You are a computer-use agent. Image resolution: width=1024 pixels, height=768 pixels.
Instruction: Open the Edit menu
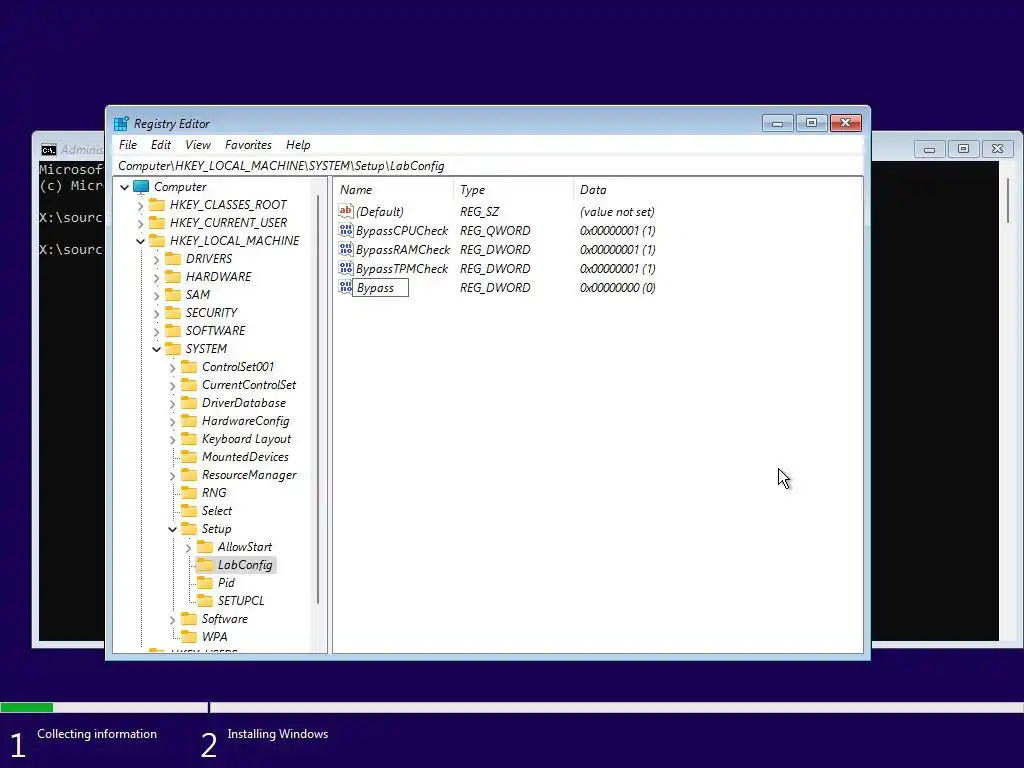coord(161,145)
